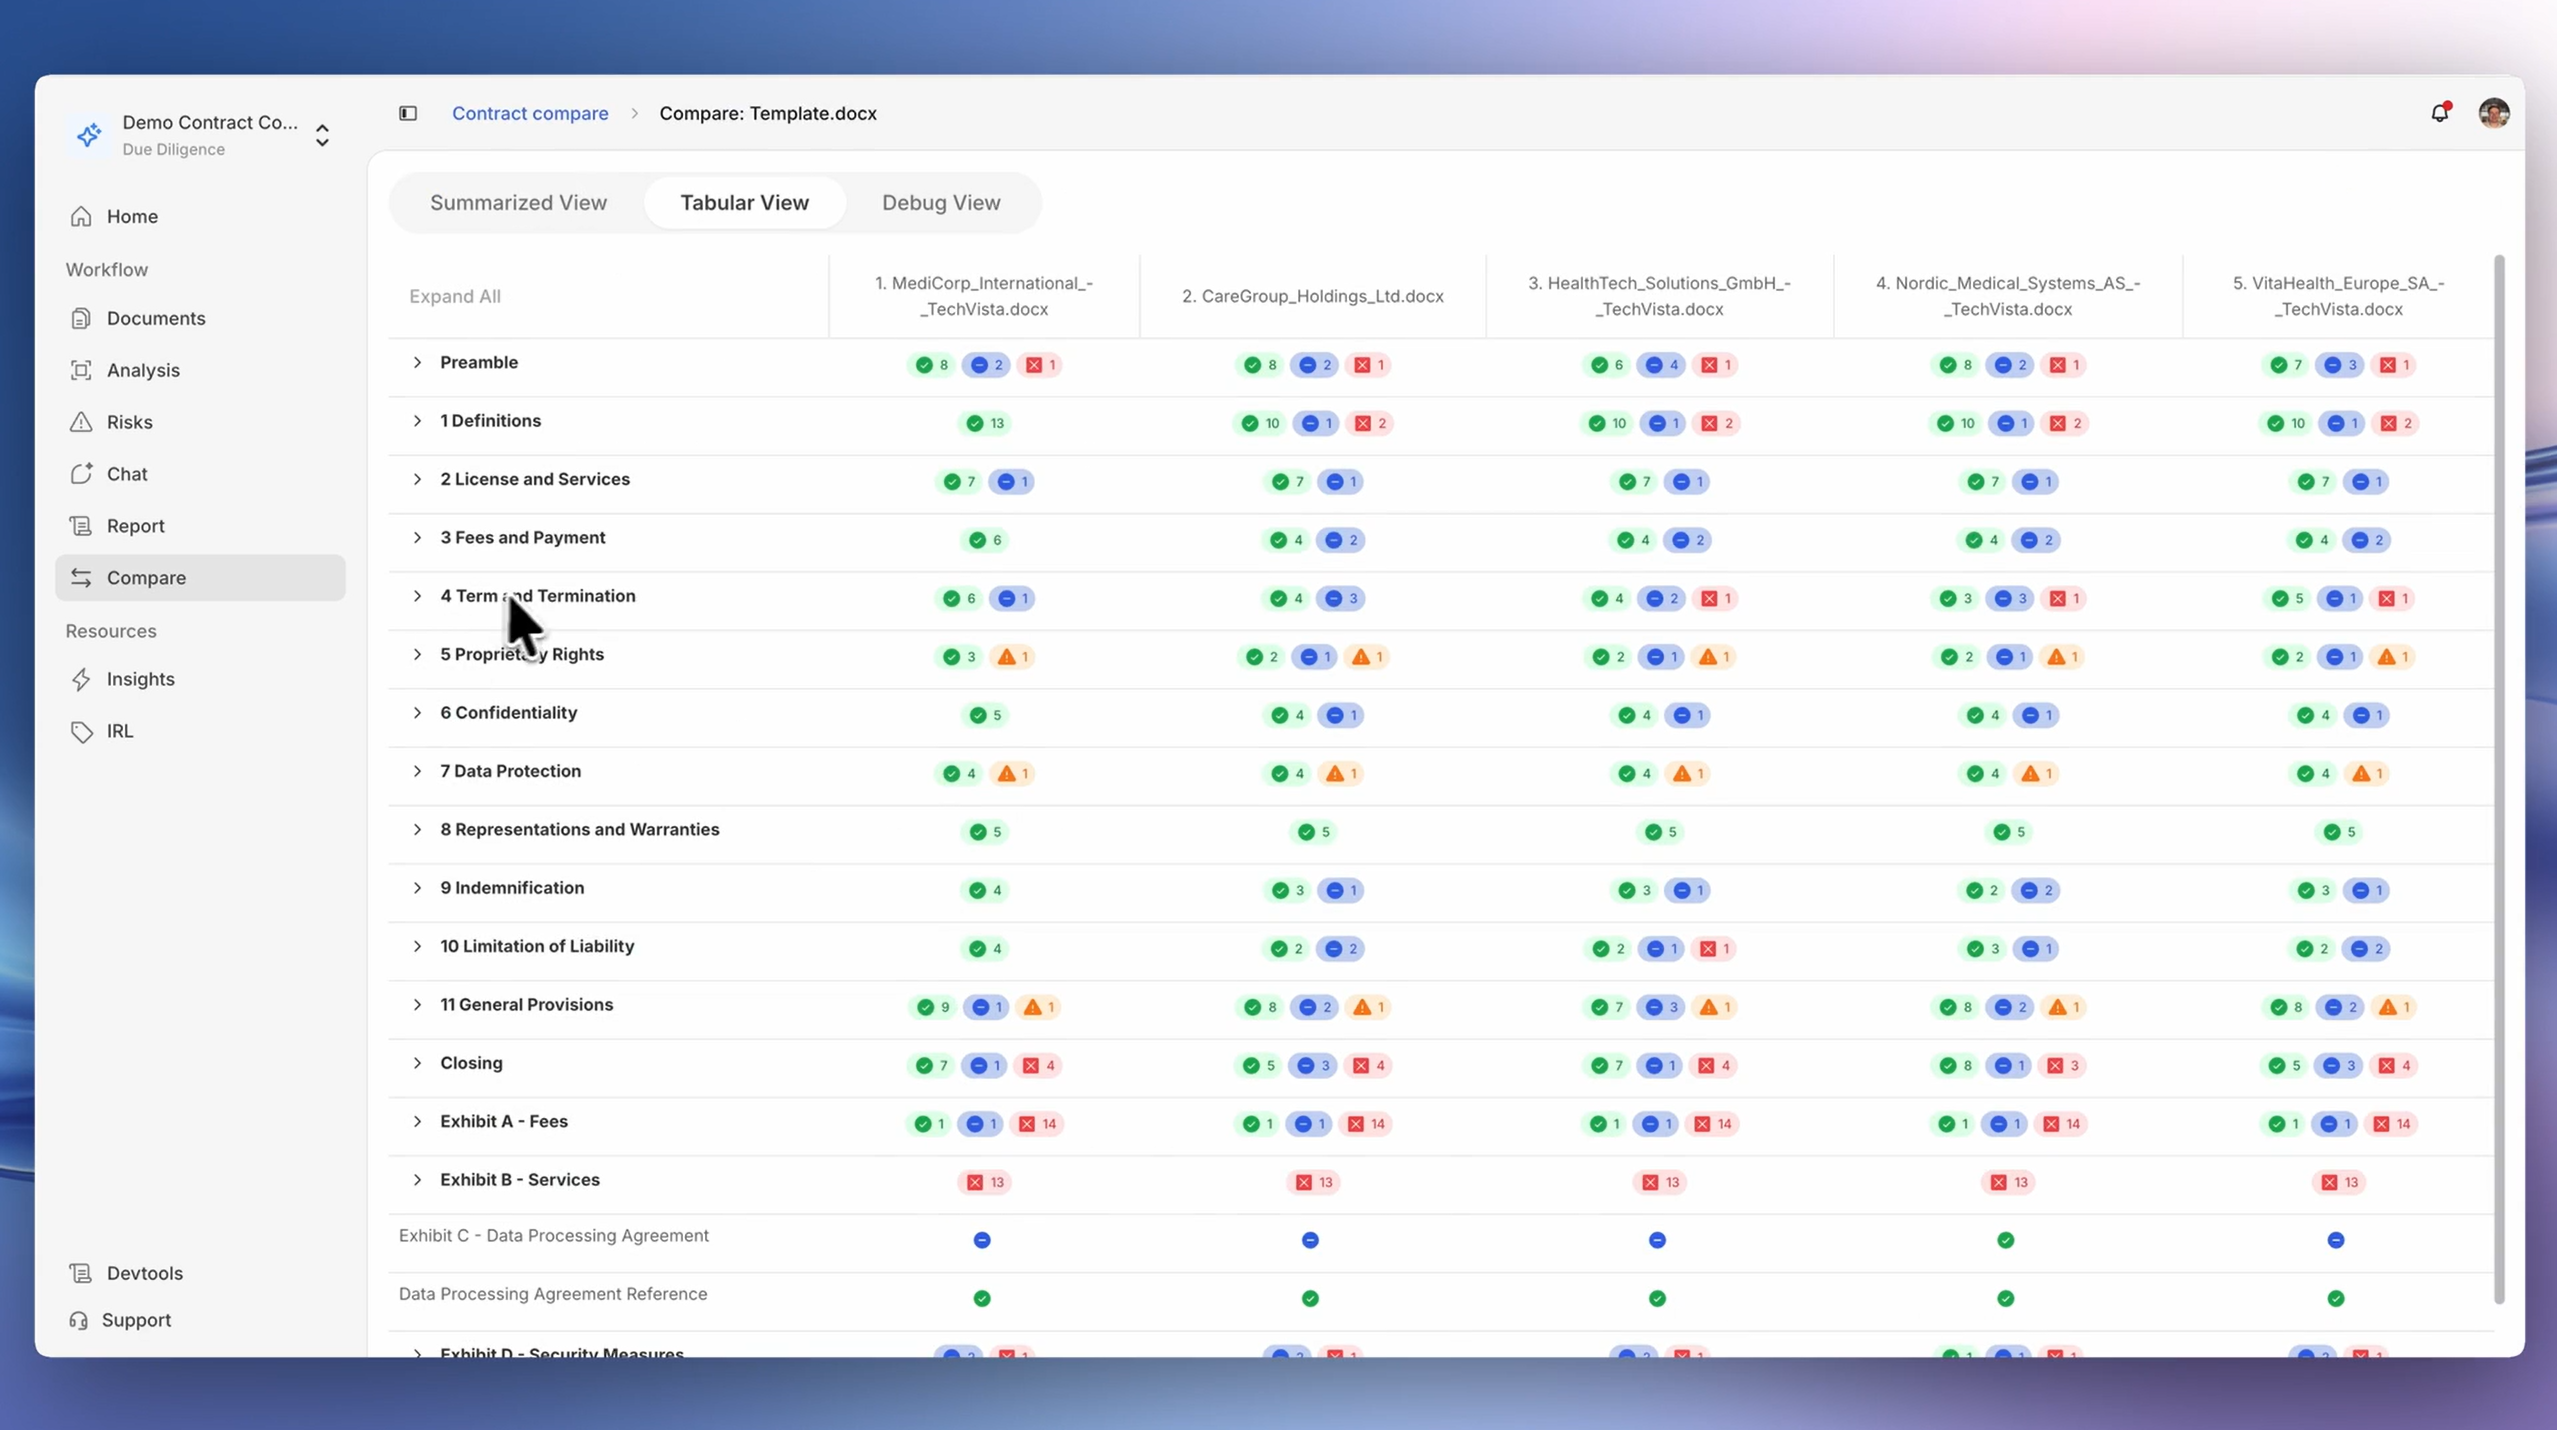Expand the 1 Definitions row
The width and height of the screenshot is (2557, 1430).
pos(417,421)
